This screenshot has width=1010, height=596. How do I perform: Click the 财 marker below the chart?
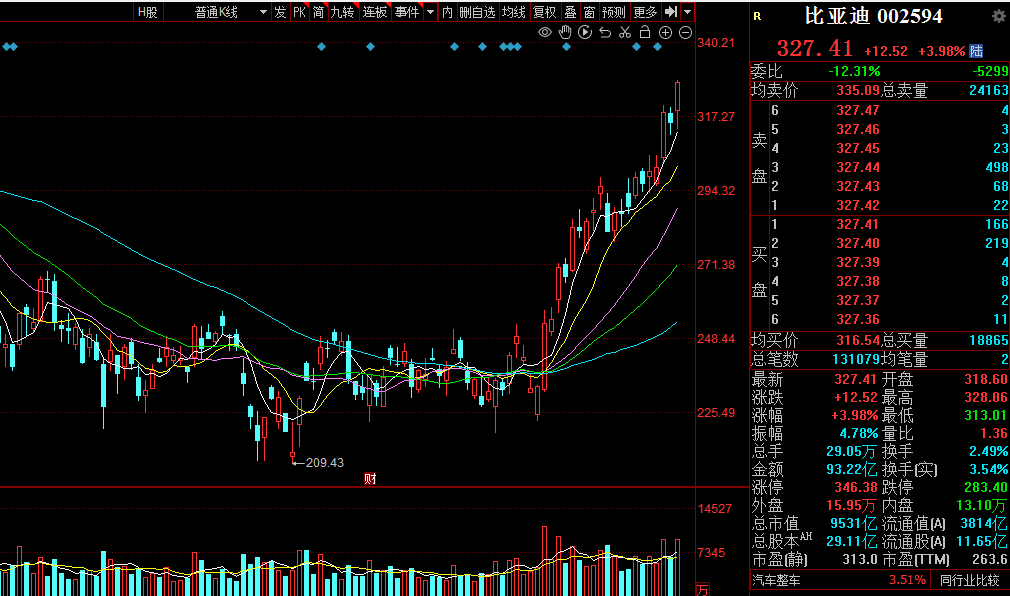click(x=369, y=479)
